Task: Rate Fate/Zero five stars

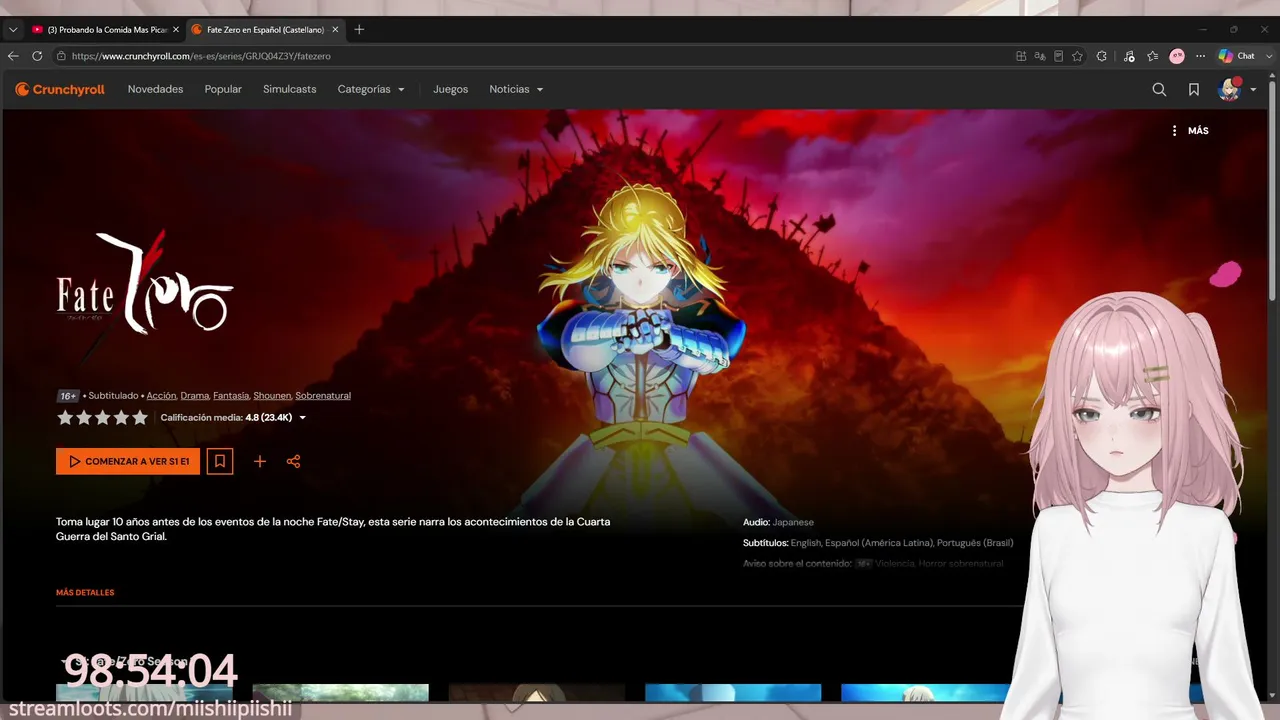Action: [140, 418]
